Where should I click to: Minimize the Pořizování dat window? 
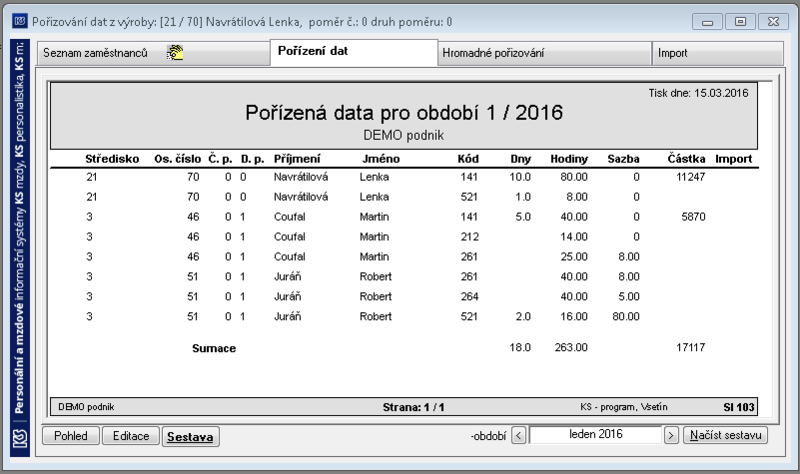point(707,22)
